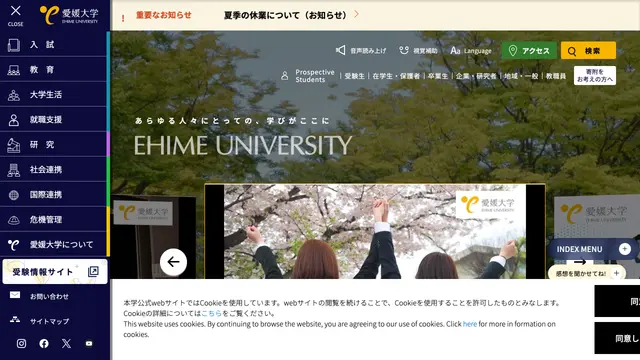This screenshot has height=360, width=640.
Task: Open the 夏季の休業について notice link
Action: click(x=291, y=15)
